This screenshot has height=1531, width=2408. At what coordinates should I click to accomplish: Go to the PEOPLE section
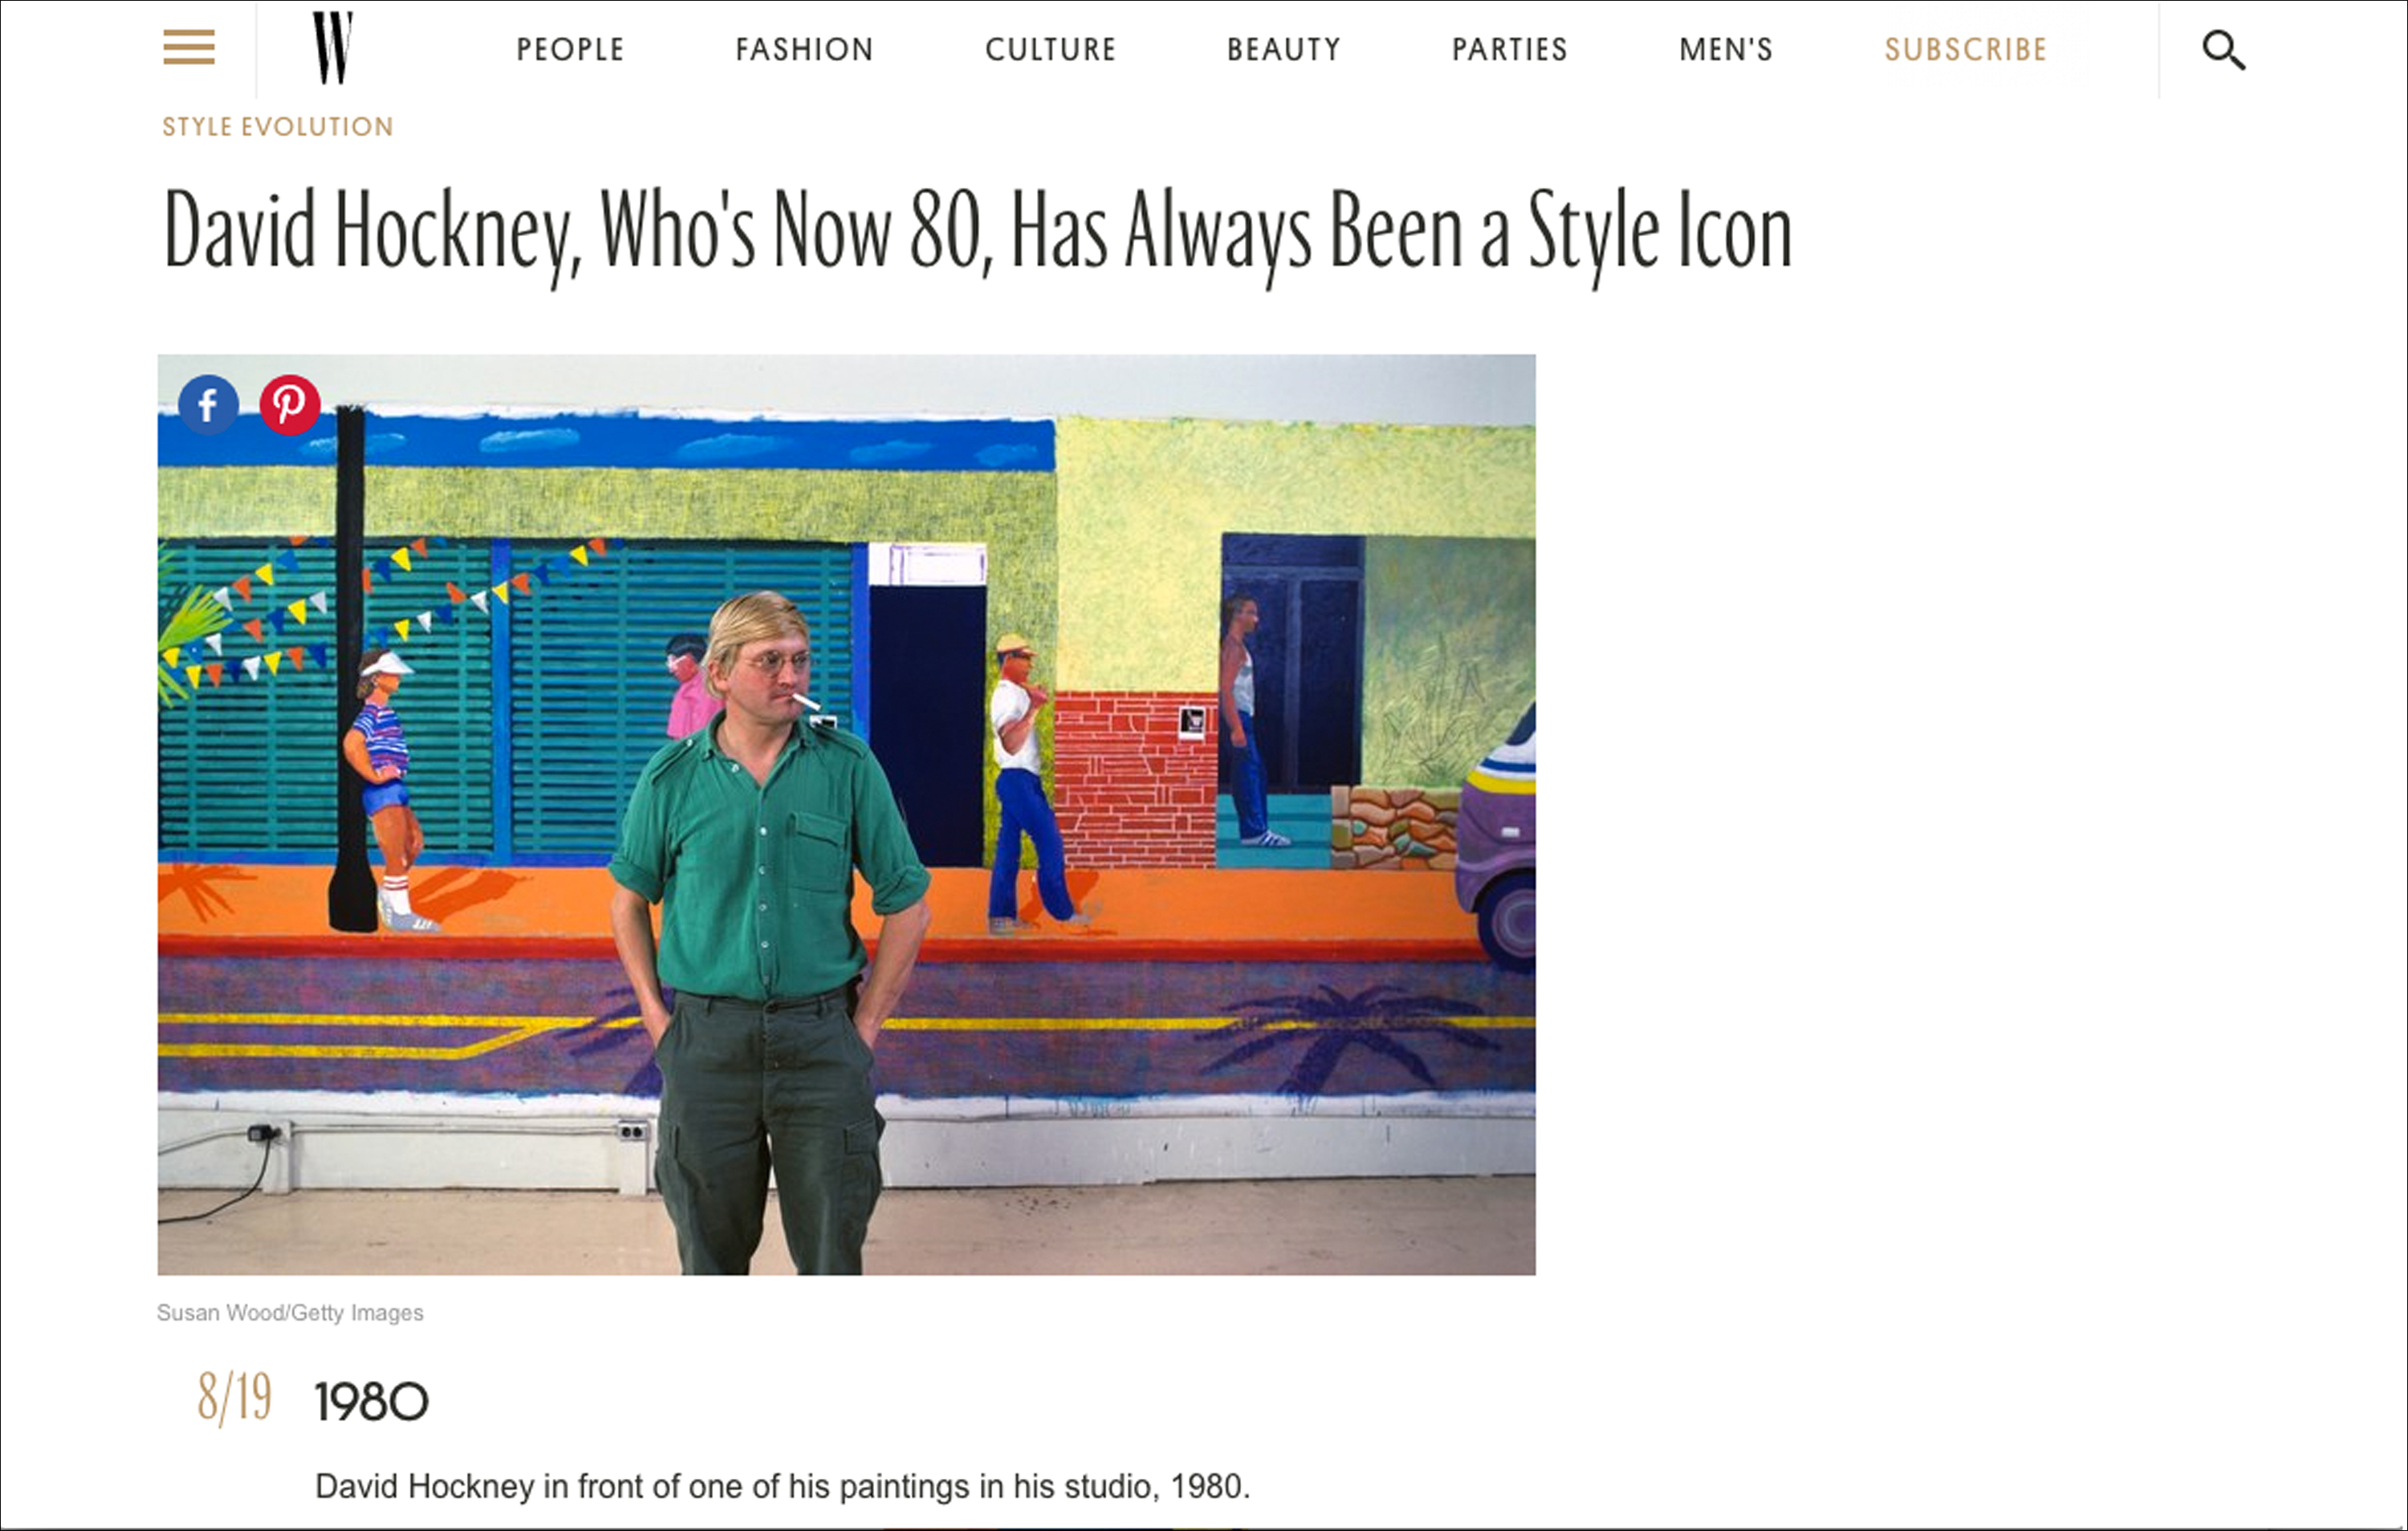point(570,49)
